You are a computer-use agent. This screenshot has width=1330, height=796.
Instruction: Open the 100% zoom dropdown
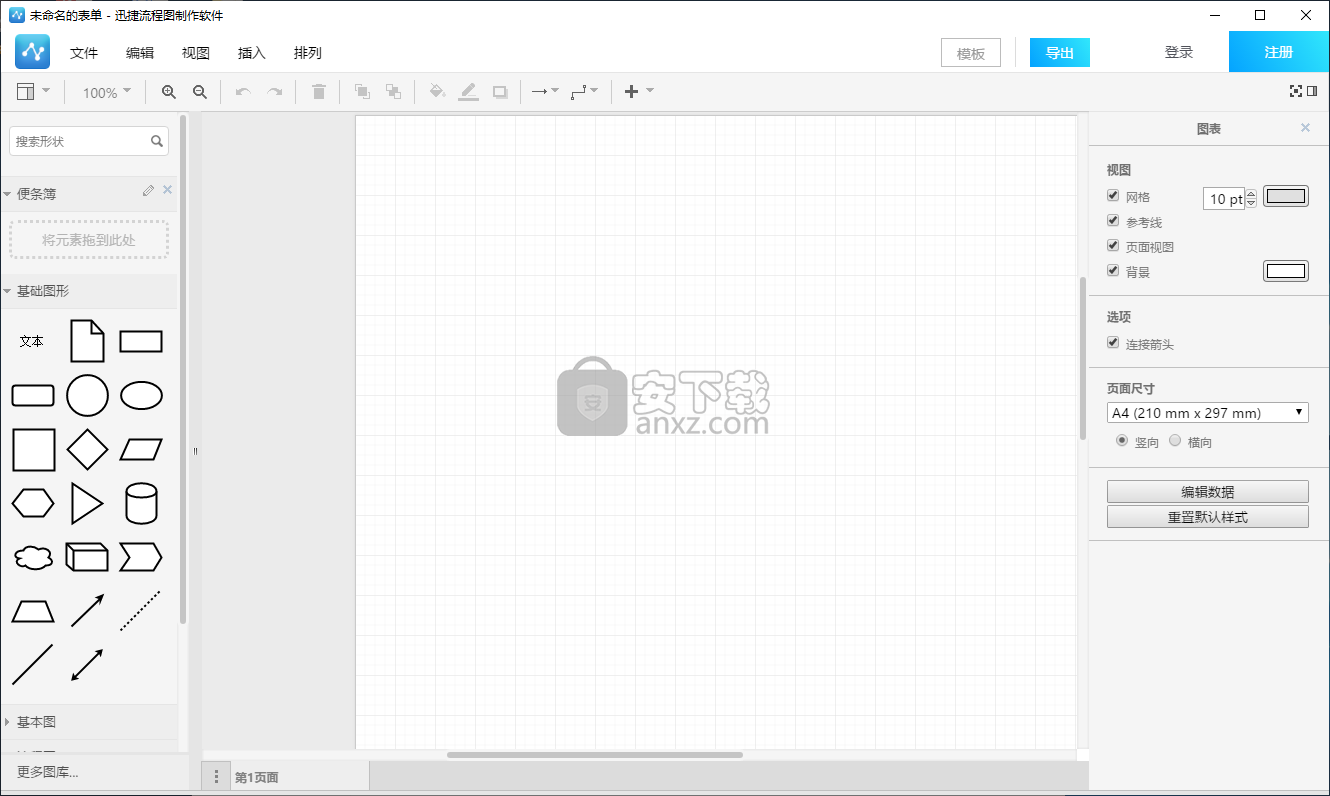pos(106,92)
